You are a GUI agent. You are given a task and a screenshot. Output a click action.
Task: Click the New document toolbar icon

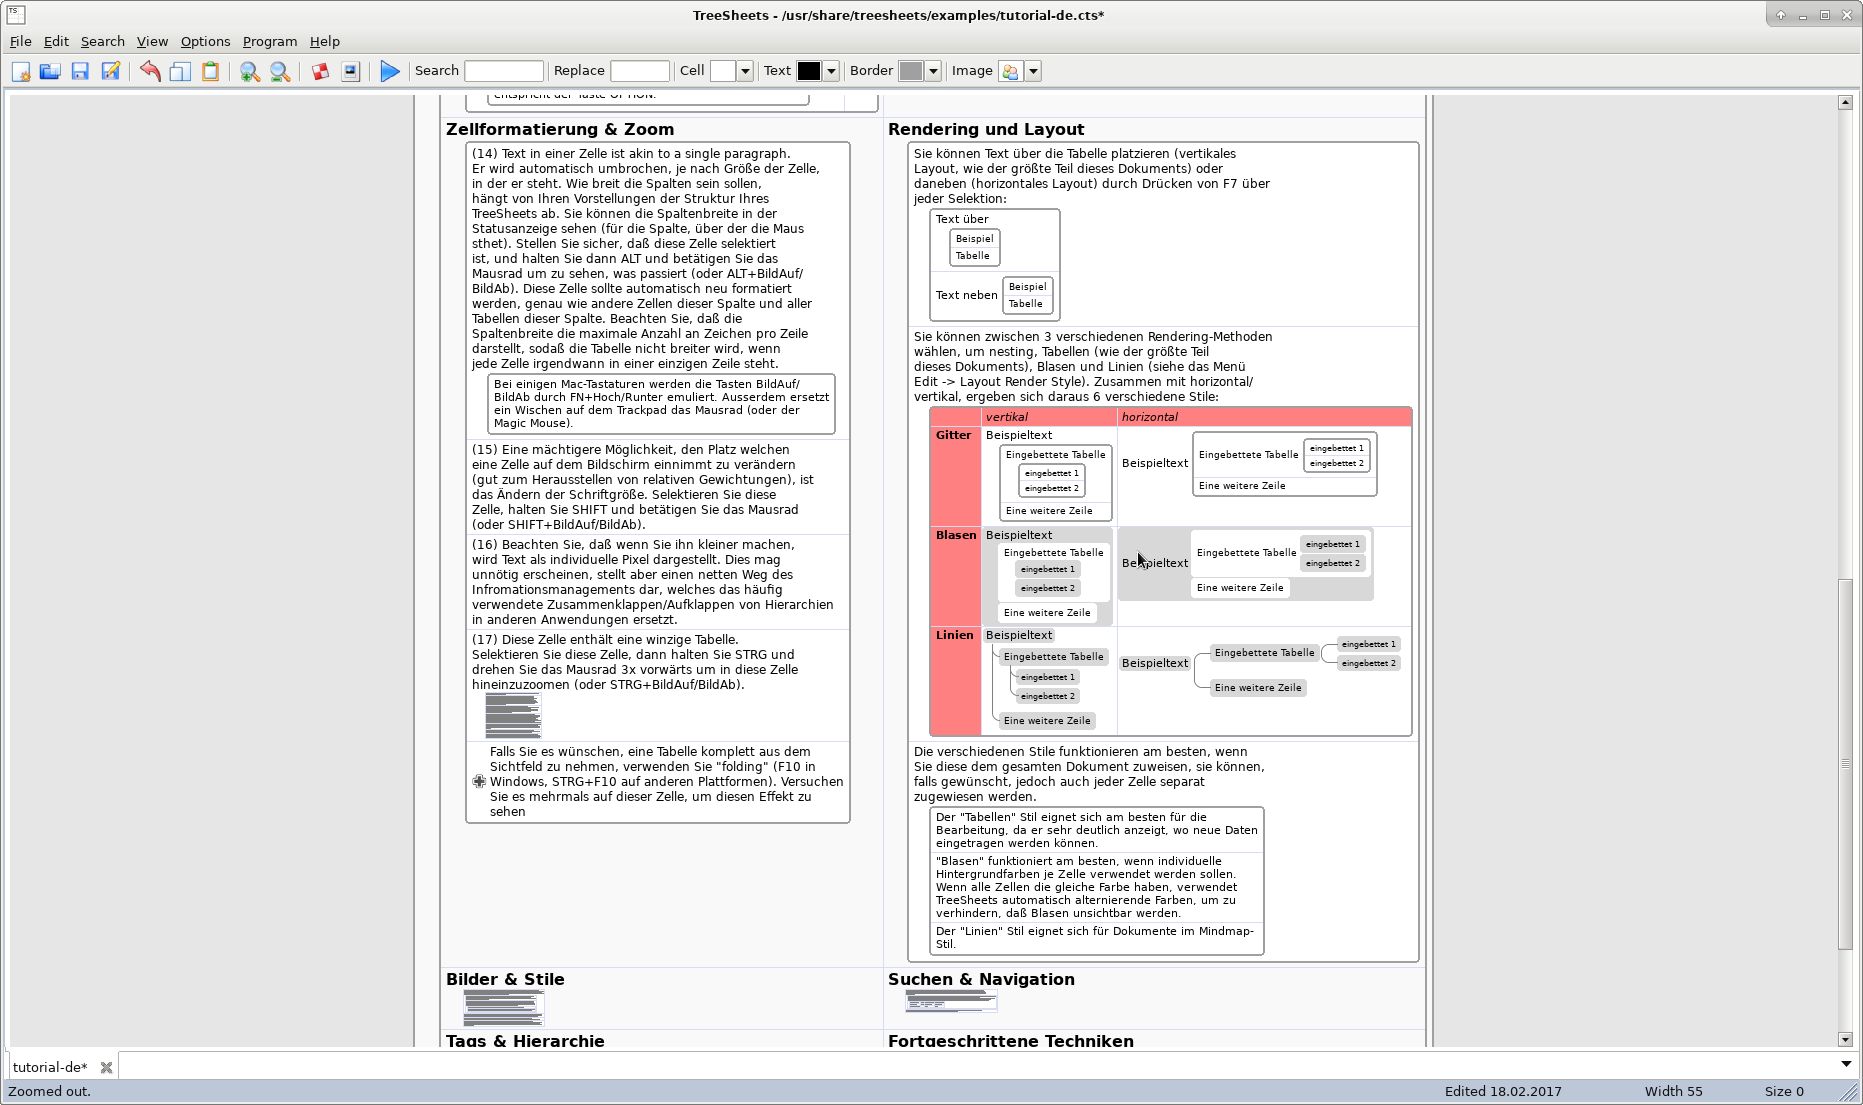pos(21,71)
